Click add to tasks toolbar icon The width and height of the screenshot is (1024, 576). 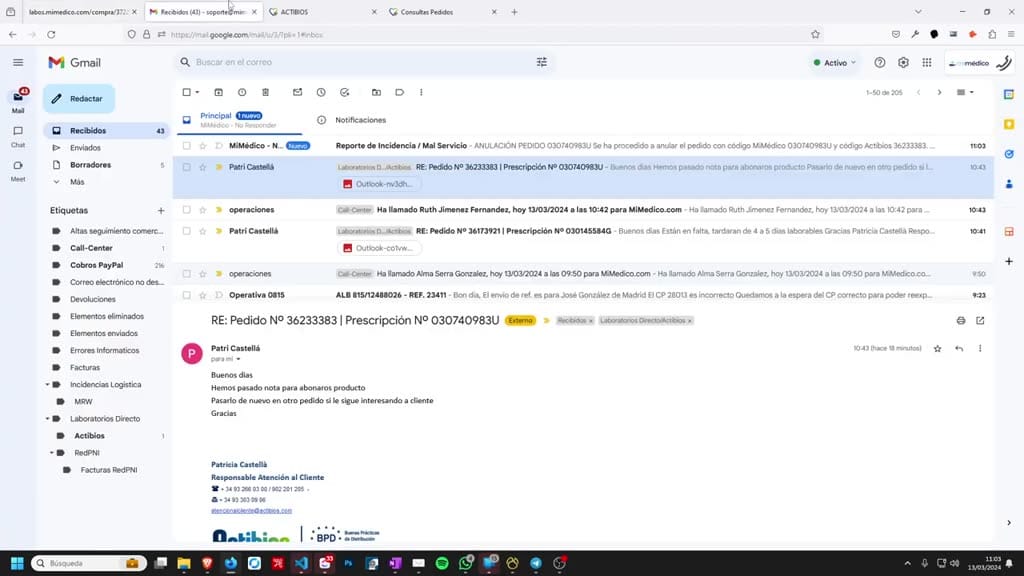click(x=345, y=93)
